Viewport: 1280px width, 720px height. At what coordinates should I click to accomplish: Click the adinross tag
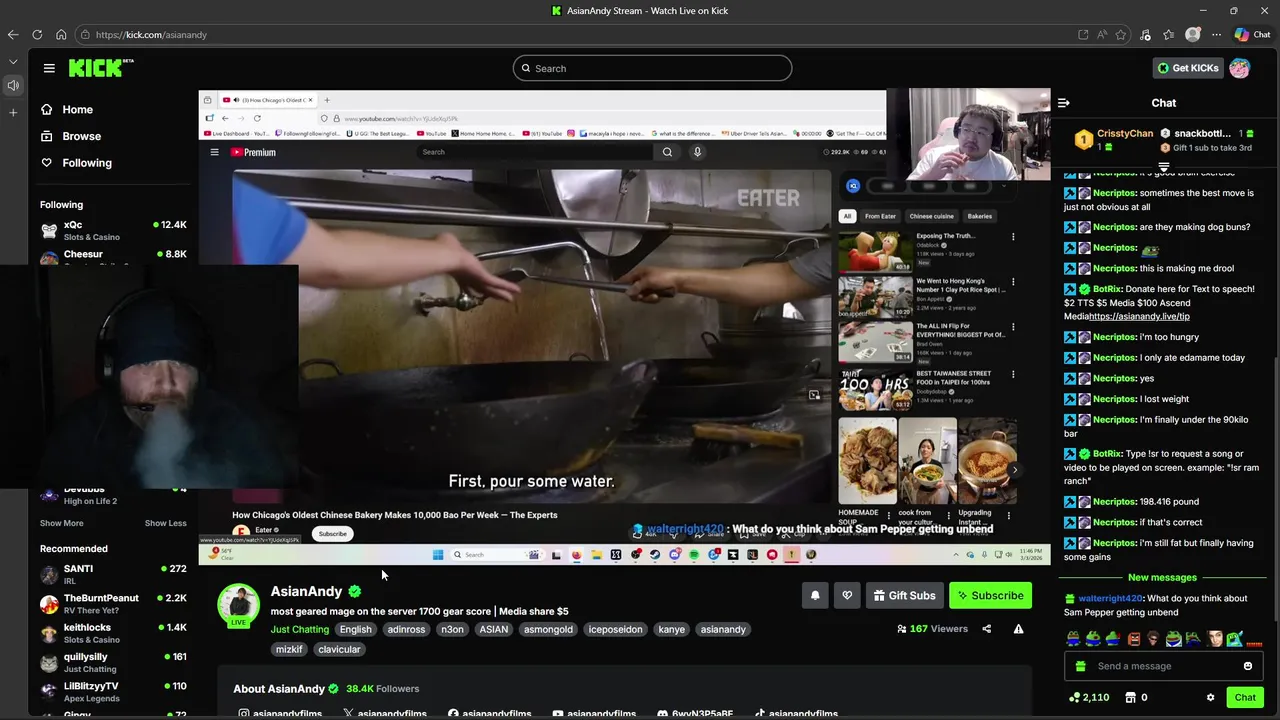406,630
